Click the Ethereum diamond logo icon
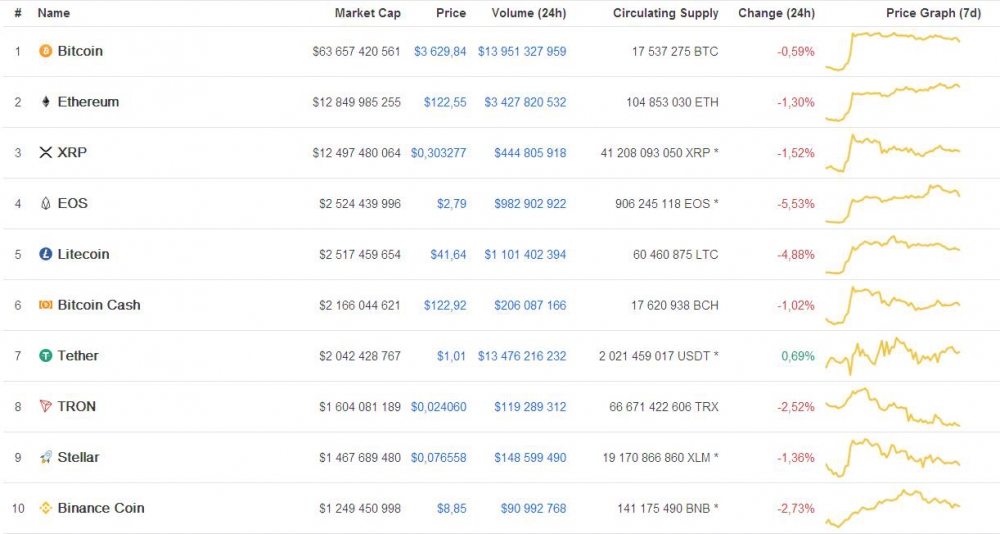1000x534 pixels. [x=45, y=102]
